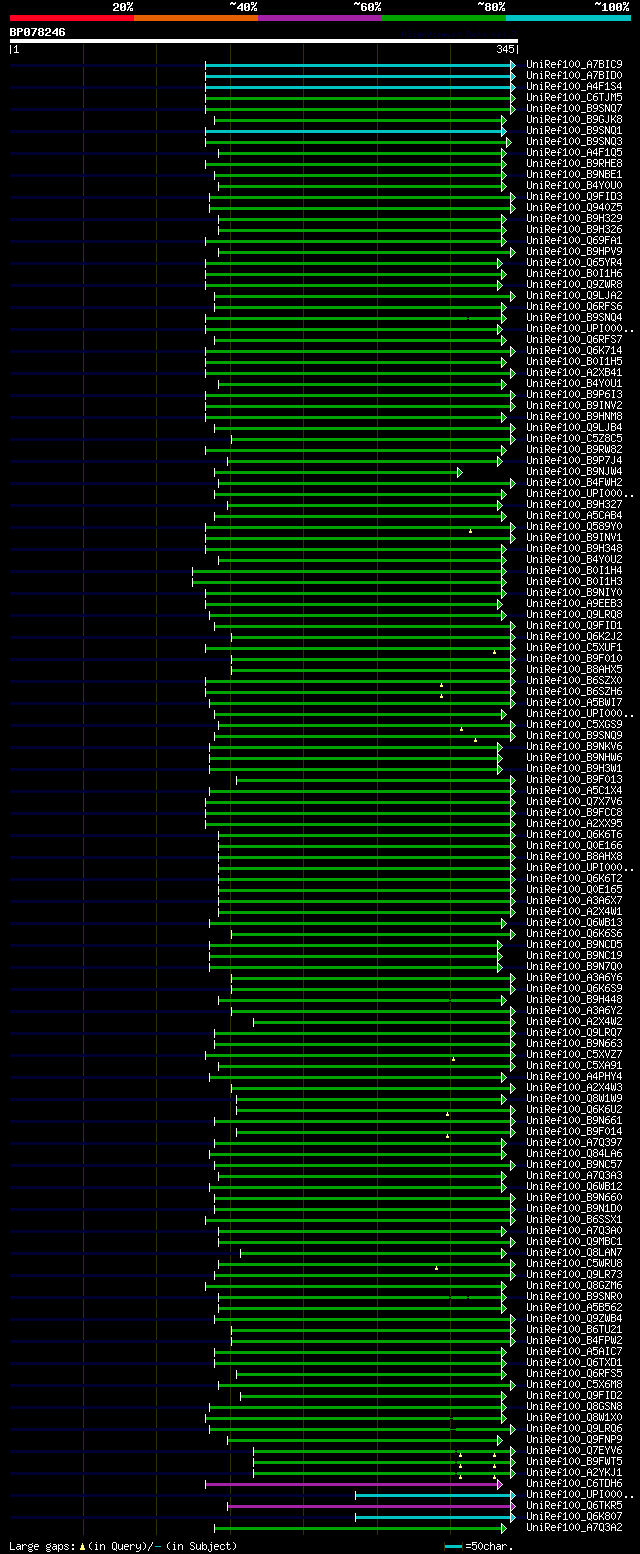Select hit UniRef100_B9NJW4

tap(574, 472)
